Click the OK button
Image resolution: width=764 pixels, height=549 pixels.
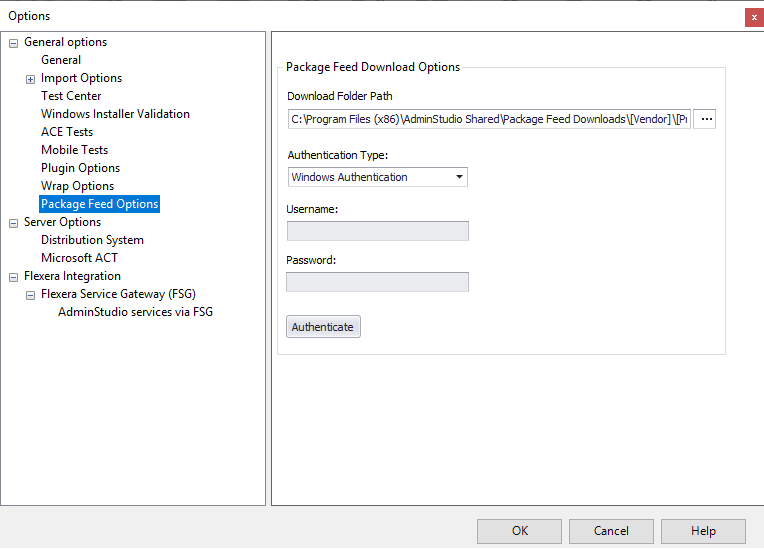519,531
